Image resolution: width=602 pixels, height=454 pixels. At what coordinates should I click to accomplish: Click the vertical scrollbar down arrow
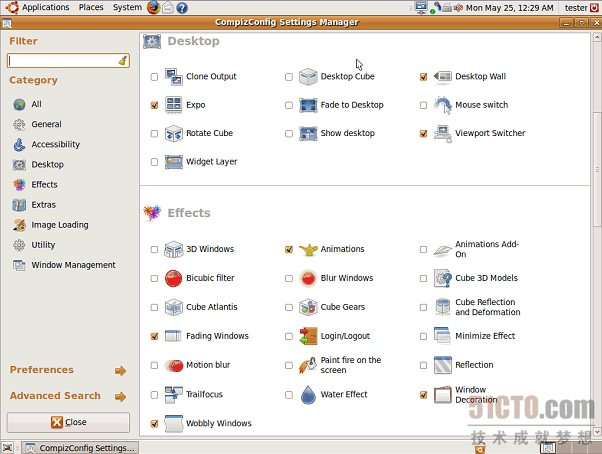[x=597, y=432]
